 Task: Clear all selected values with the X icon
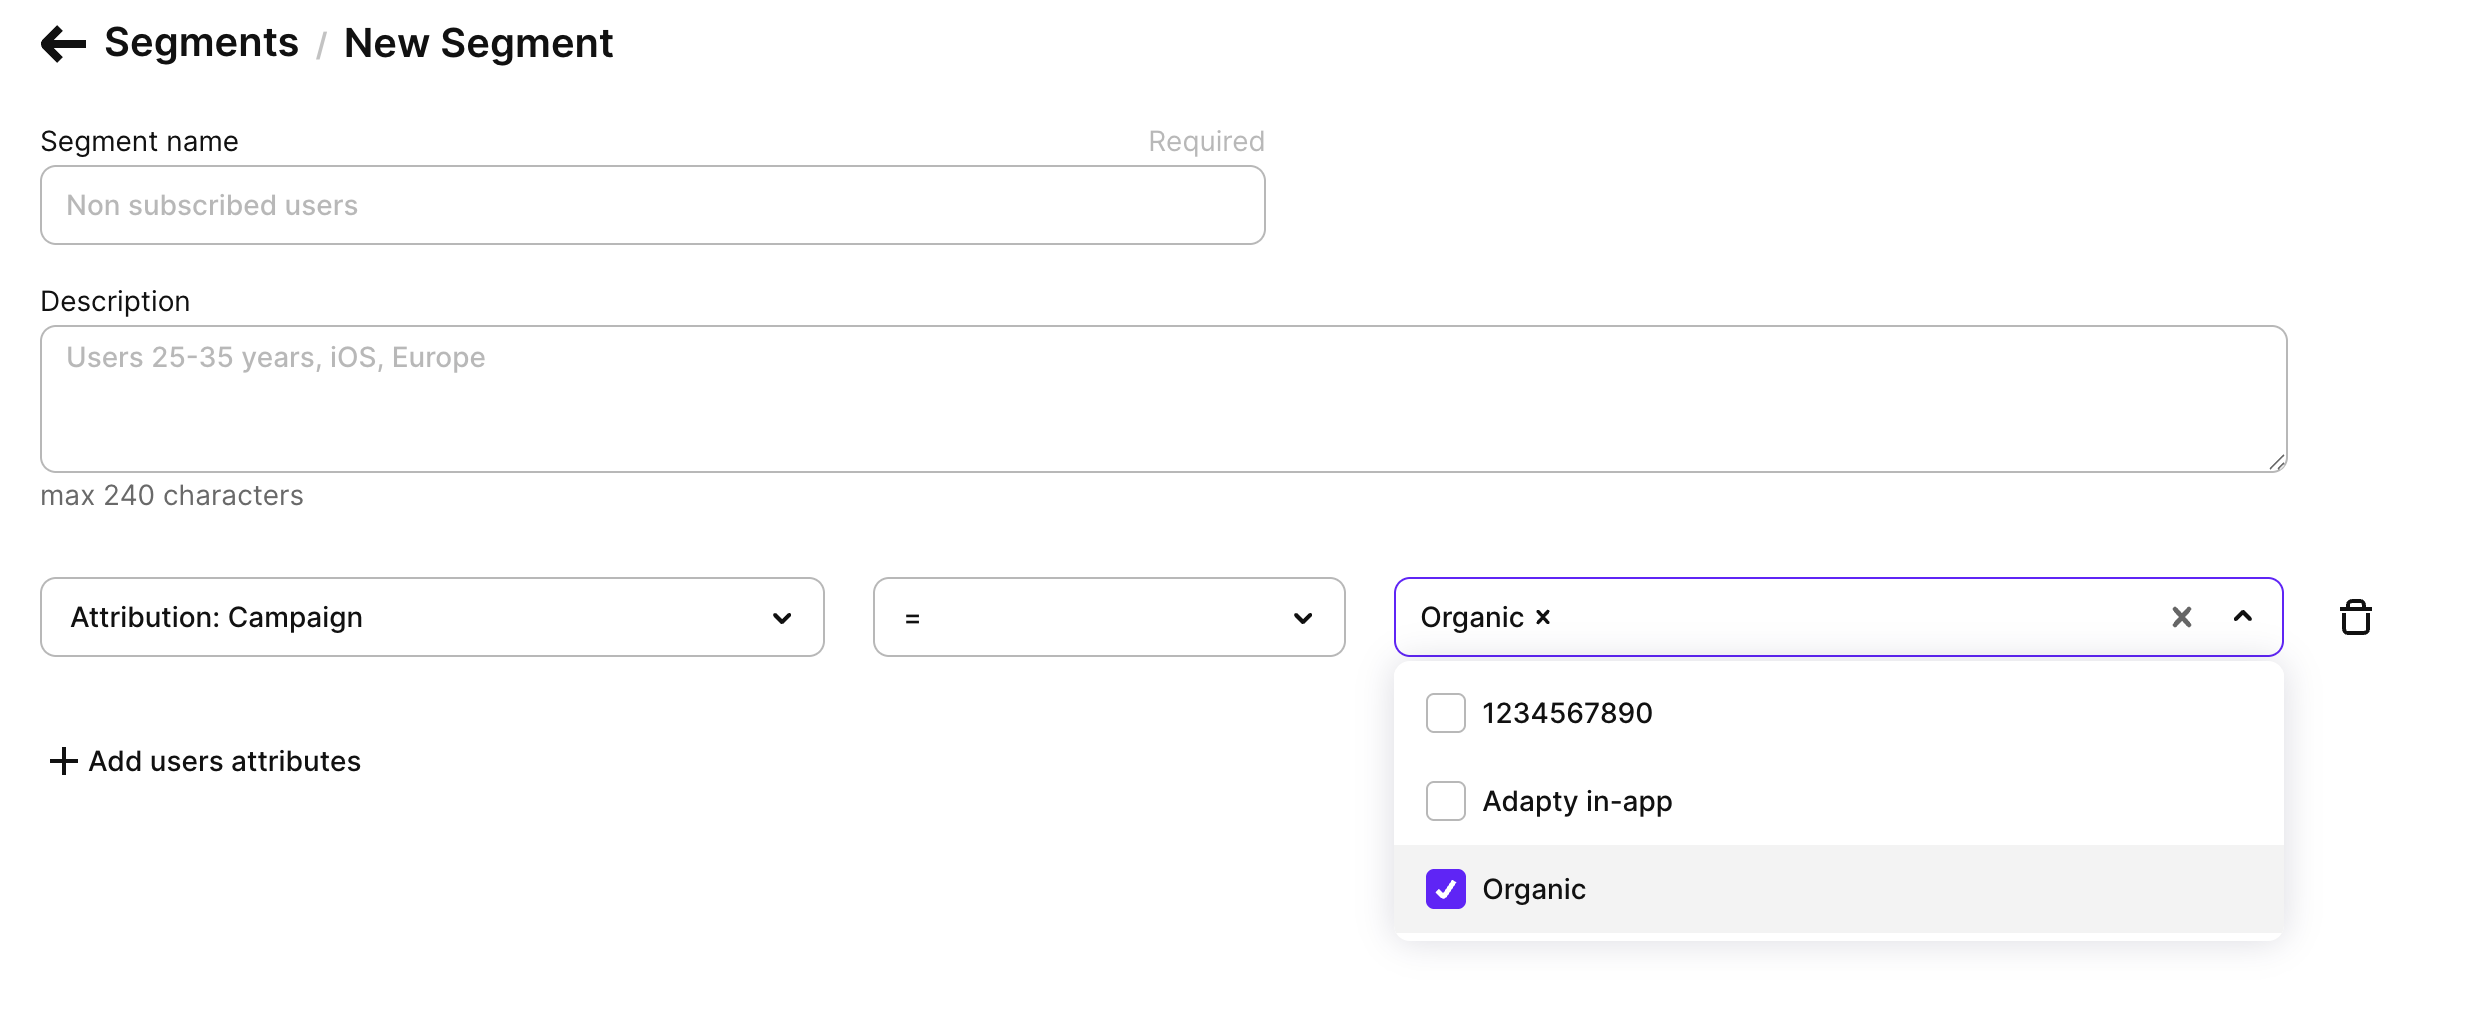tap(2182, 617)
